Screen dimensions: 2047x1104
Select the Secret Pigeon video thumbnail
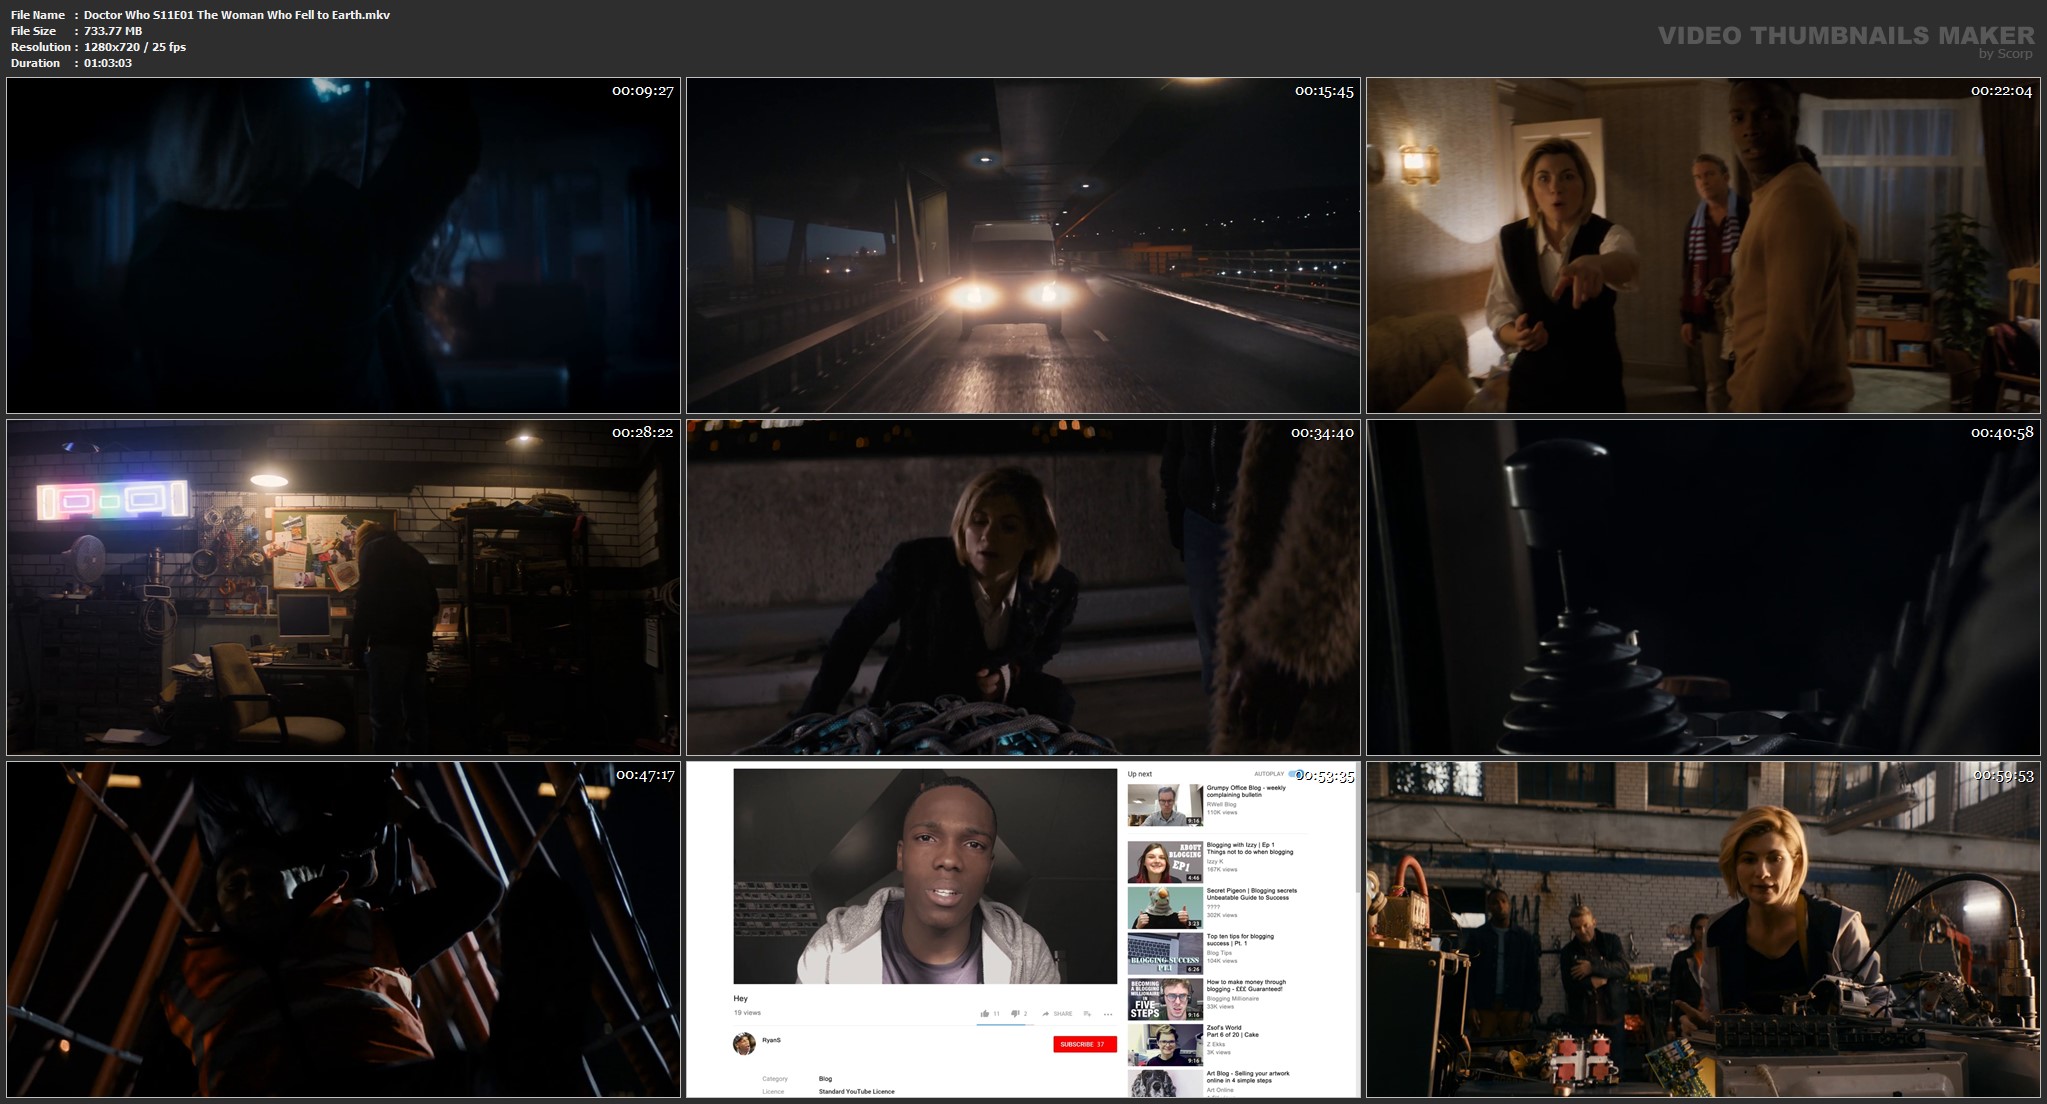click(x=1165, y=907)
